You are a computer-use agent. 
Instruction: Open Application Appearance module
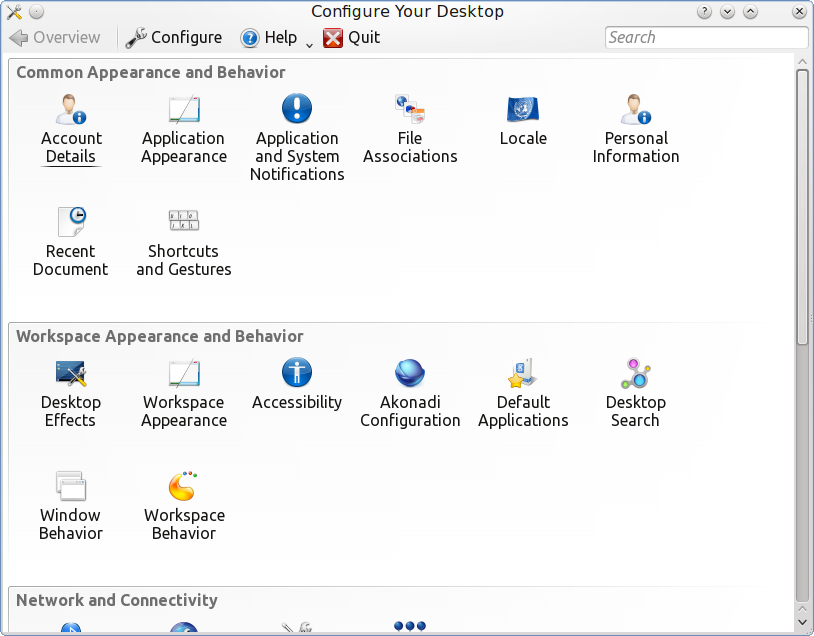coord(184,110)
